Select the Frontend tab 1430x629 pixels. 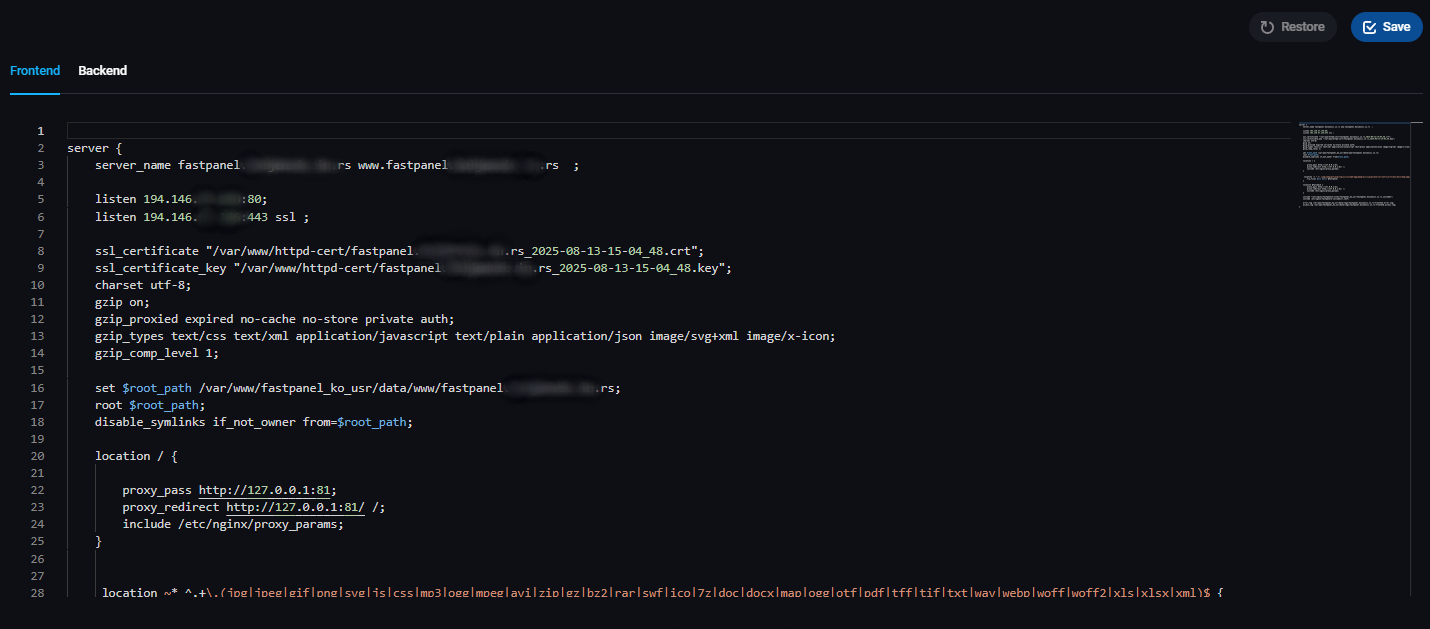tap(35, 71)
